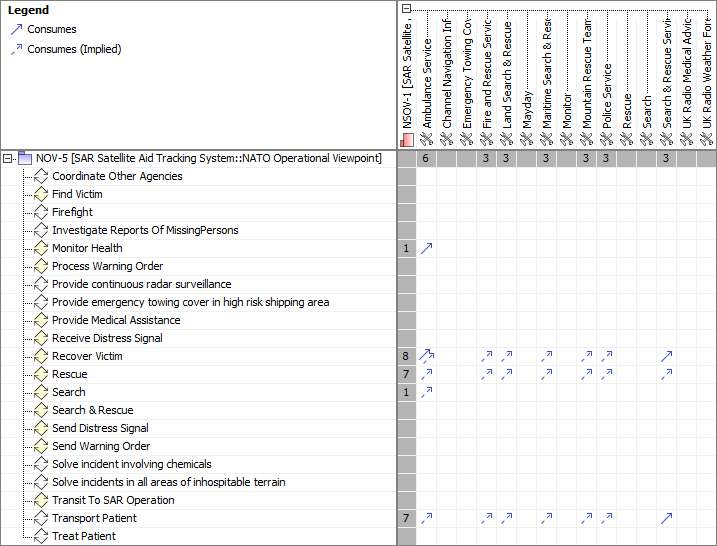Click the count 8 in Recover Victim row
This screenshot has width=717, height=546.
click(x=406, y=356)
